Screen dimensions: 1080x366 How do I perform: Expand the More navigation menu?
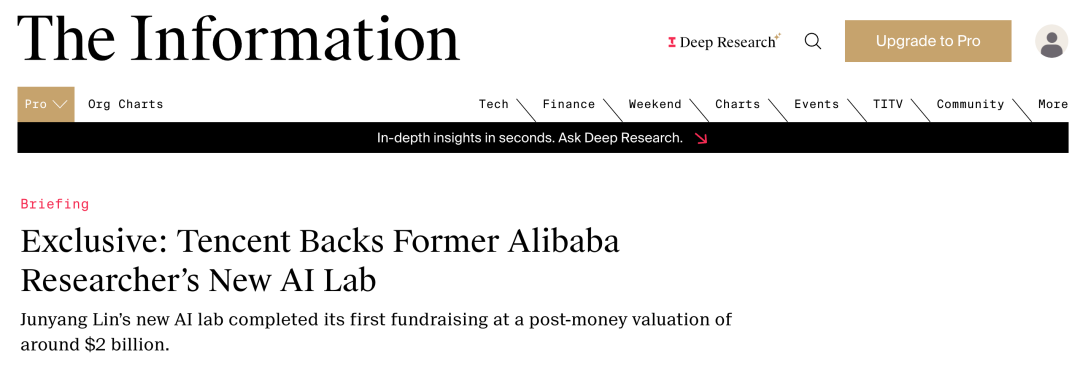pyautogui.click(x=1053, y=104)
